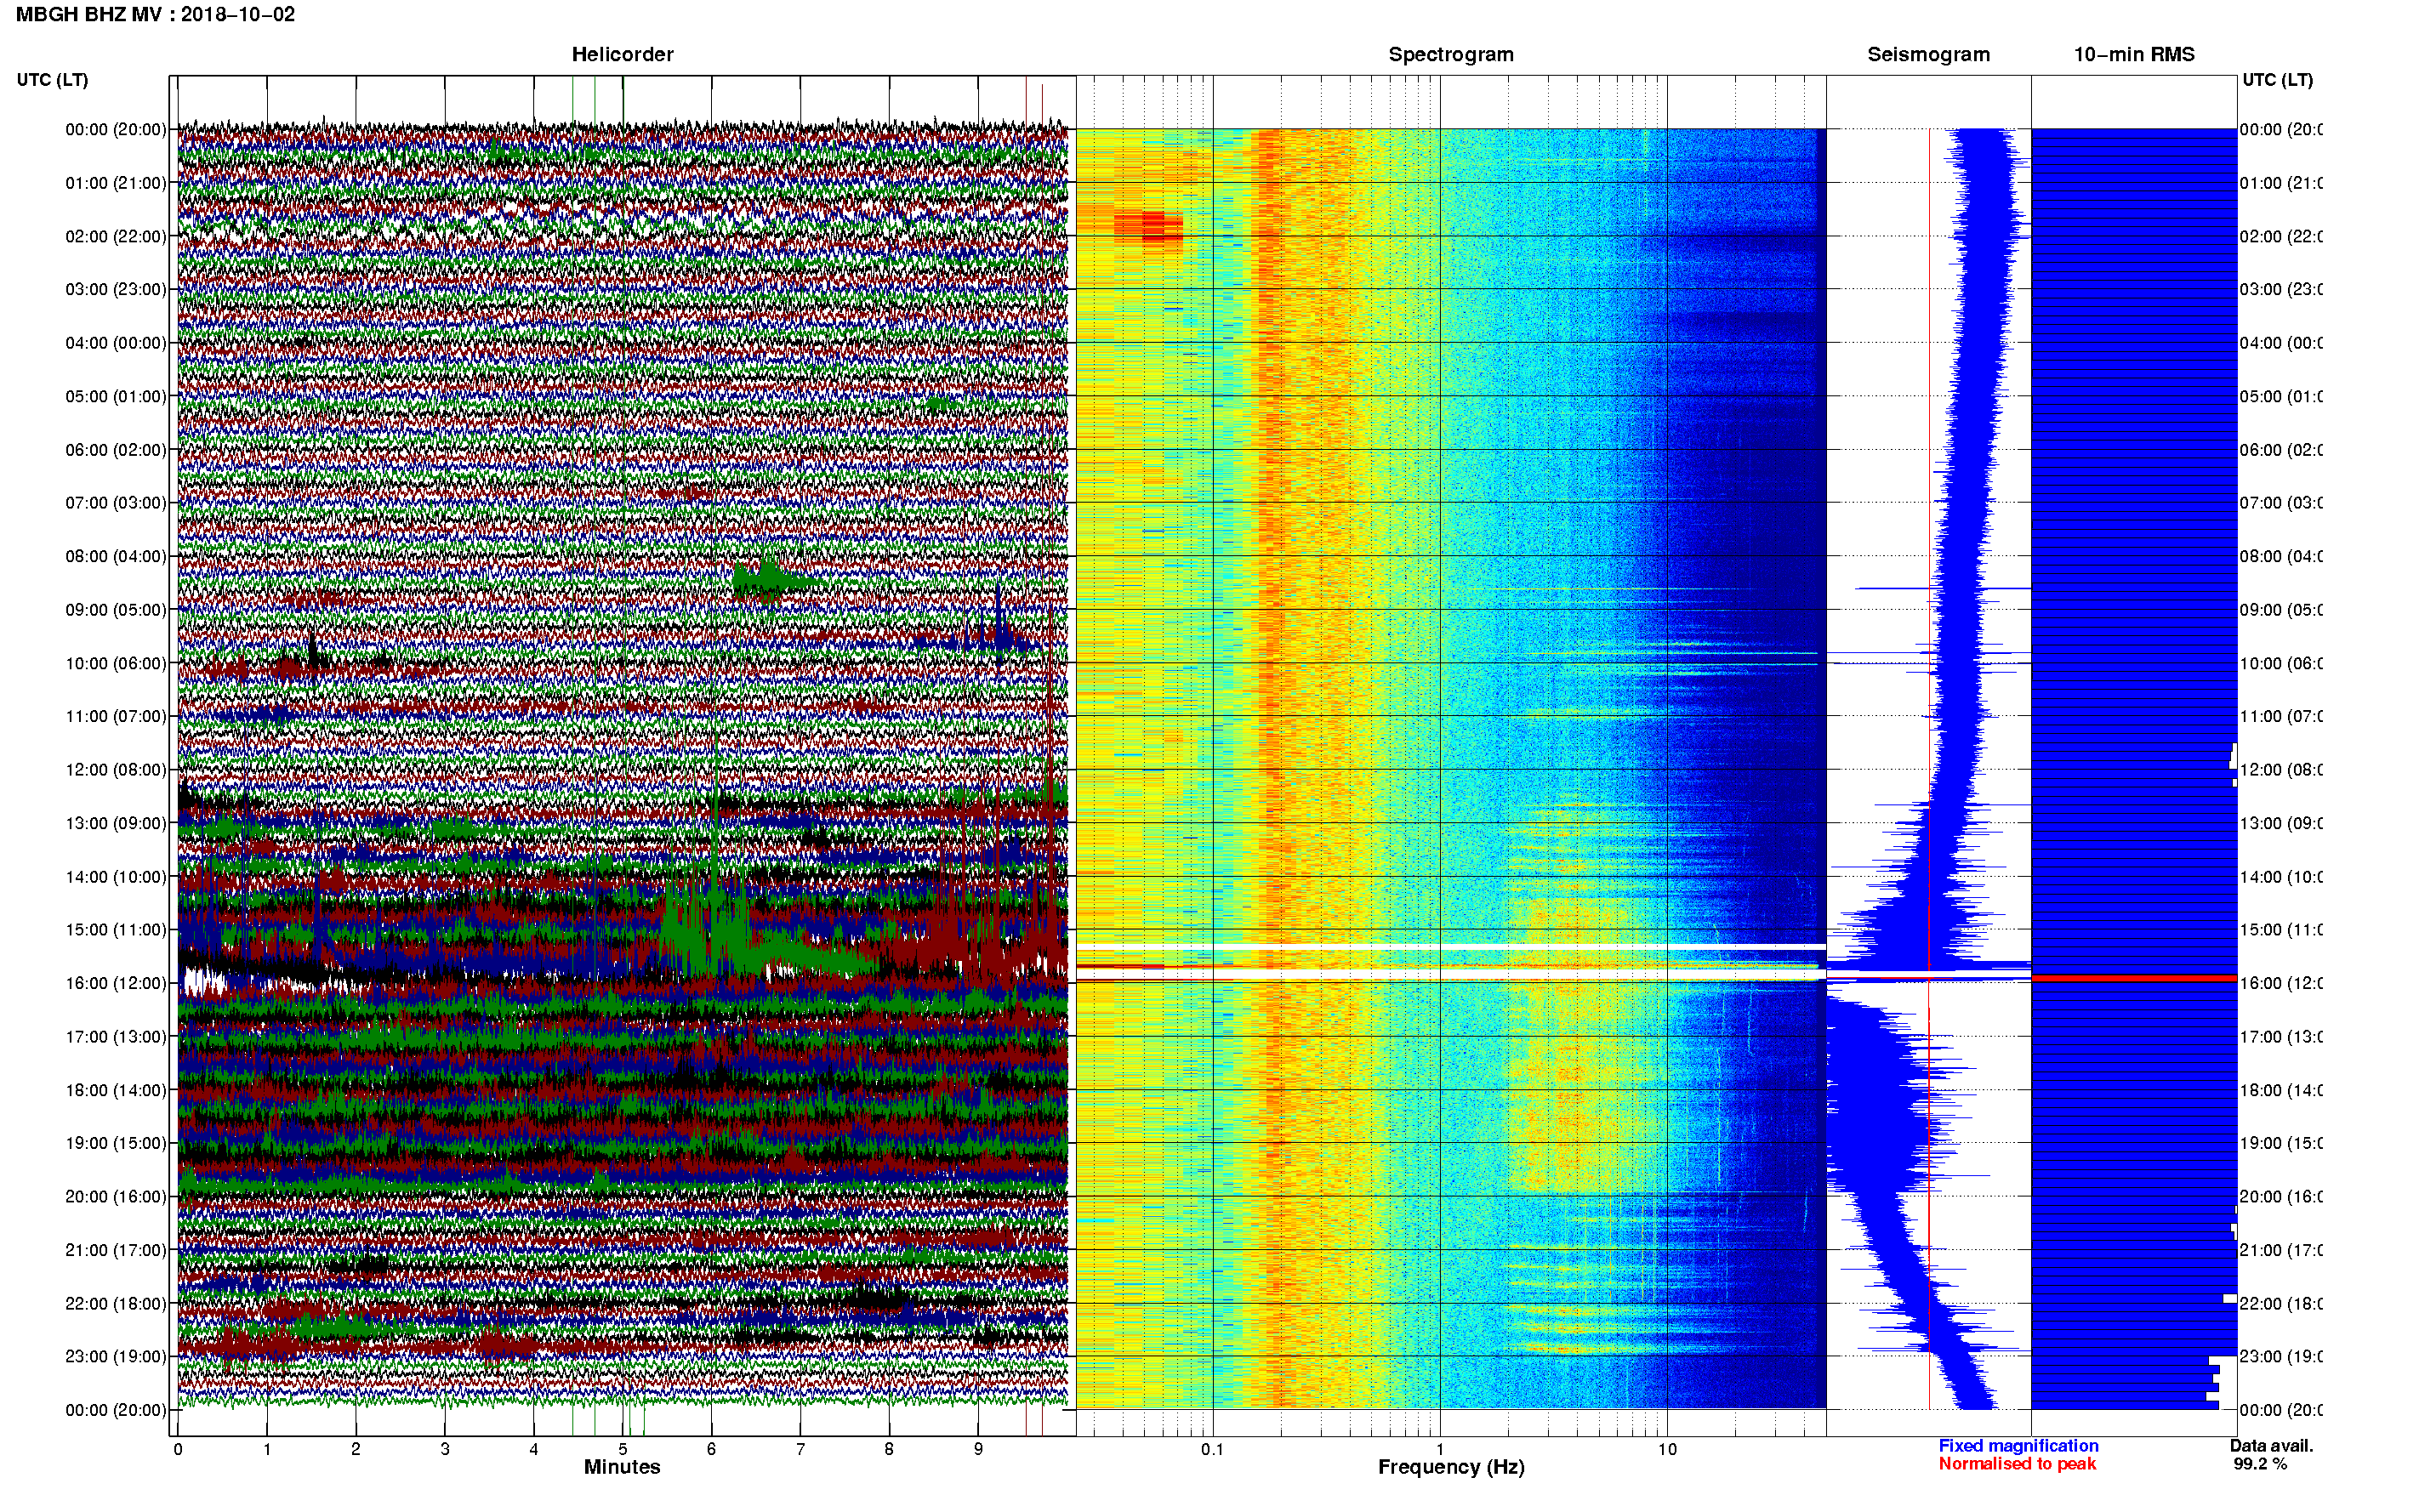
Task: Click tick label "1" on the Frequency axis
Action: tap(1440, 1449)
